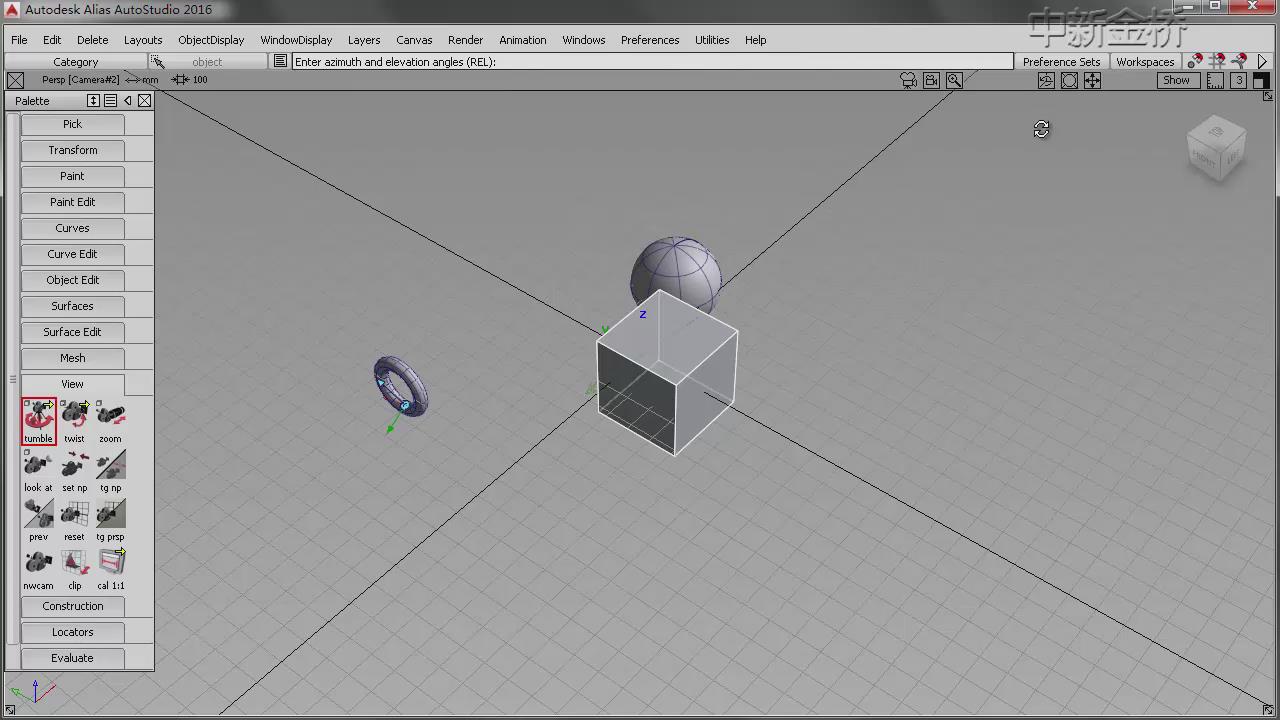Click the boxed camcorder icon in view bar
Viewport: 1280px width, 720px height.
tap(931, 80)
